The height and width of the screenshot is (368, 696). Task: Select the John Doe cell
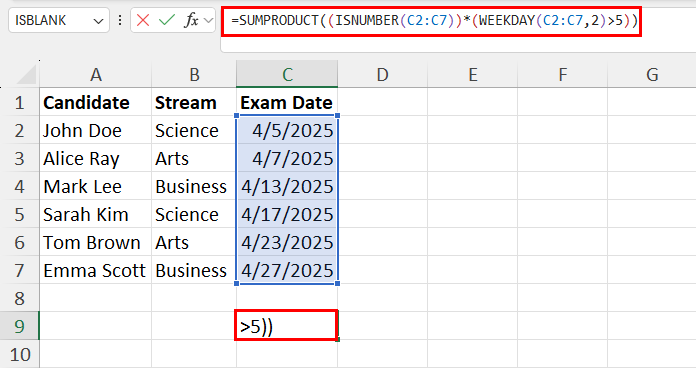point(95,131)
